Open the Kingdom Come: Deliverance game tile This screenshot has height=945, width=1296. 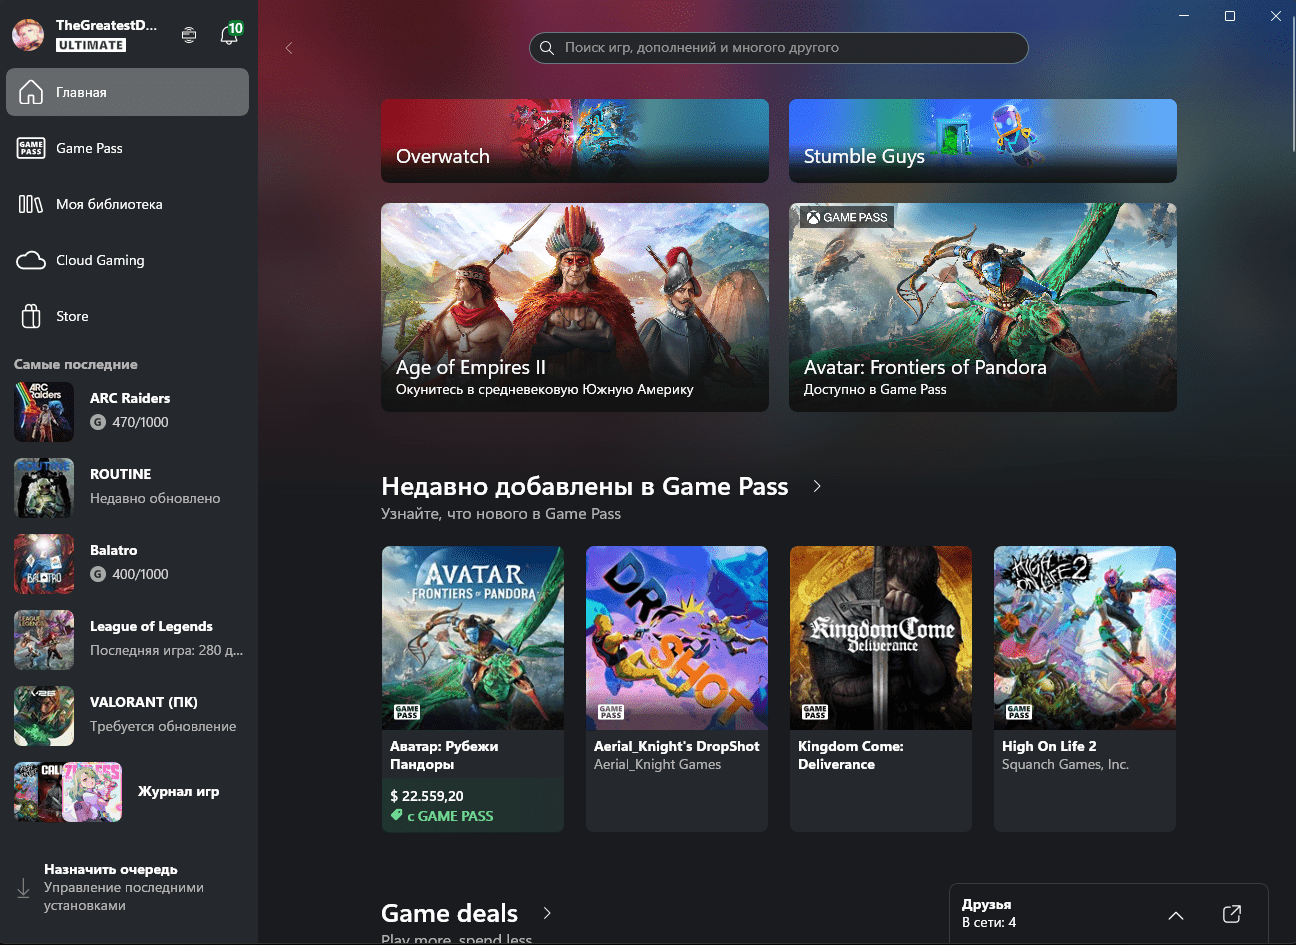880,688
